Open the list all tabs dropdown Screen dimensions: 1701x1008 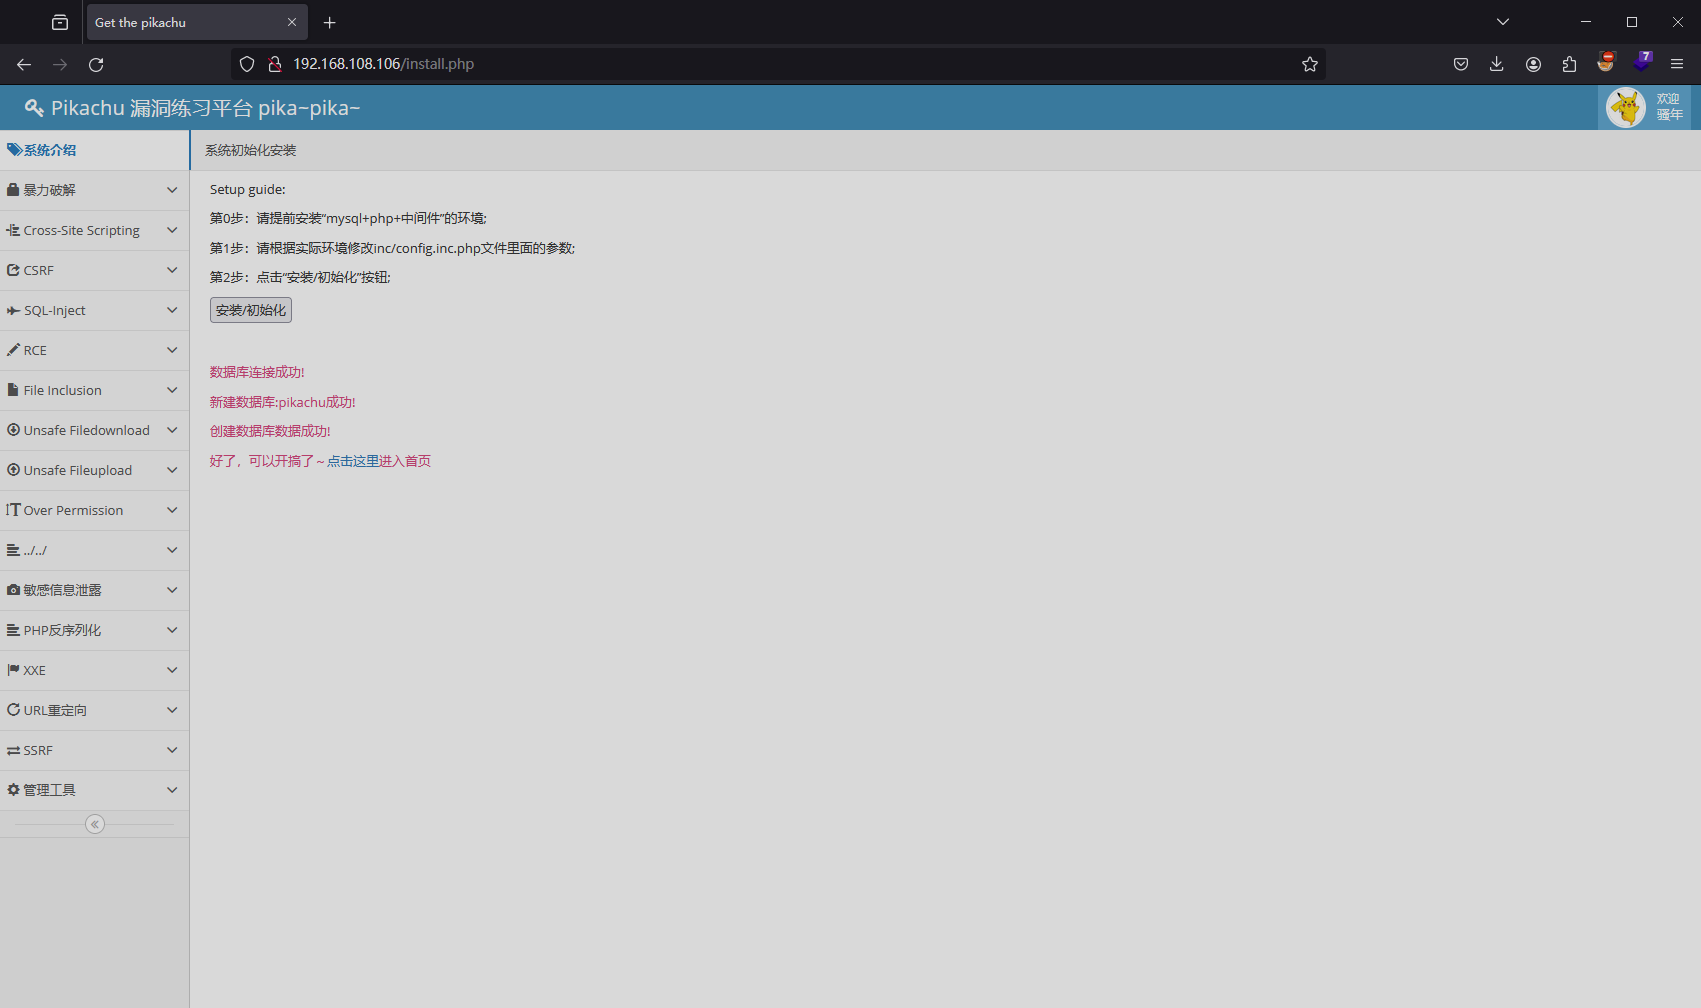click(1503, 22)
